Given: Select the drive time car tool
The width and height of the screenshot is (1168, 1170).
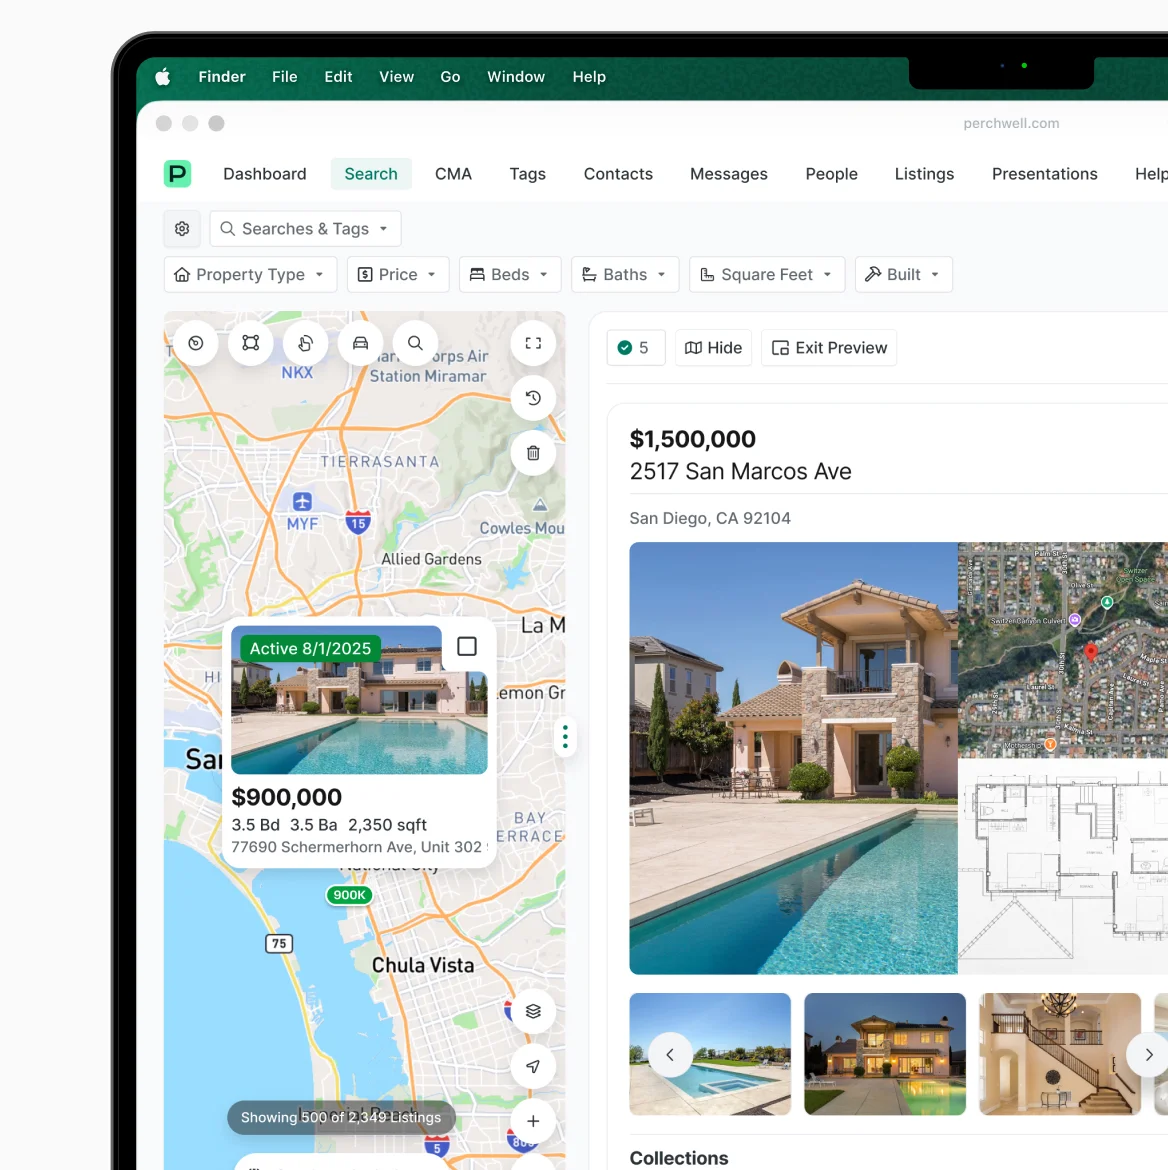Looking at the screenshot, I should click(x=360, y=343).
